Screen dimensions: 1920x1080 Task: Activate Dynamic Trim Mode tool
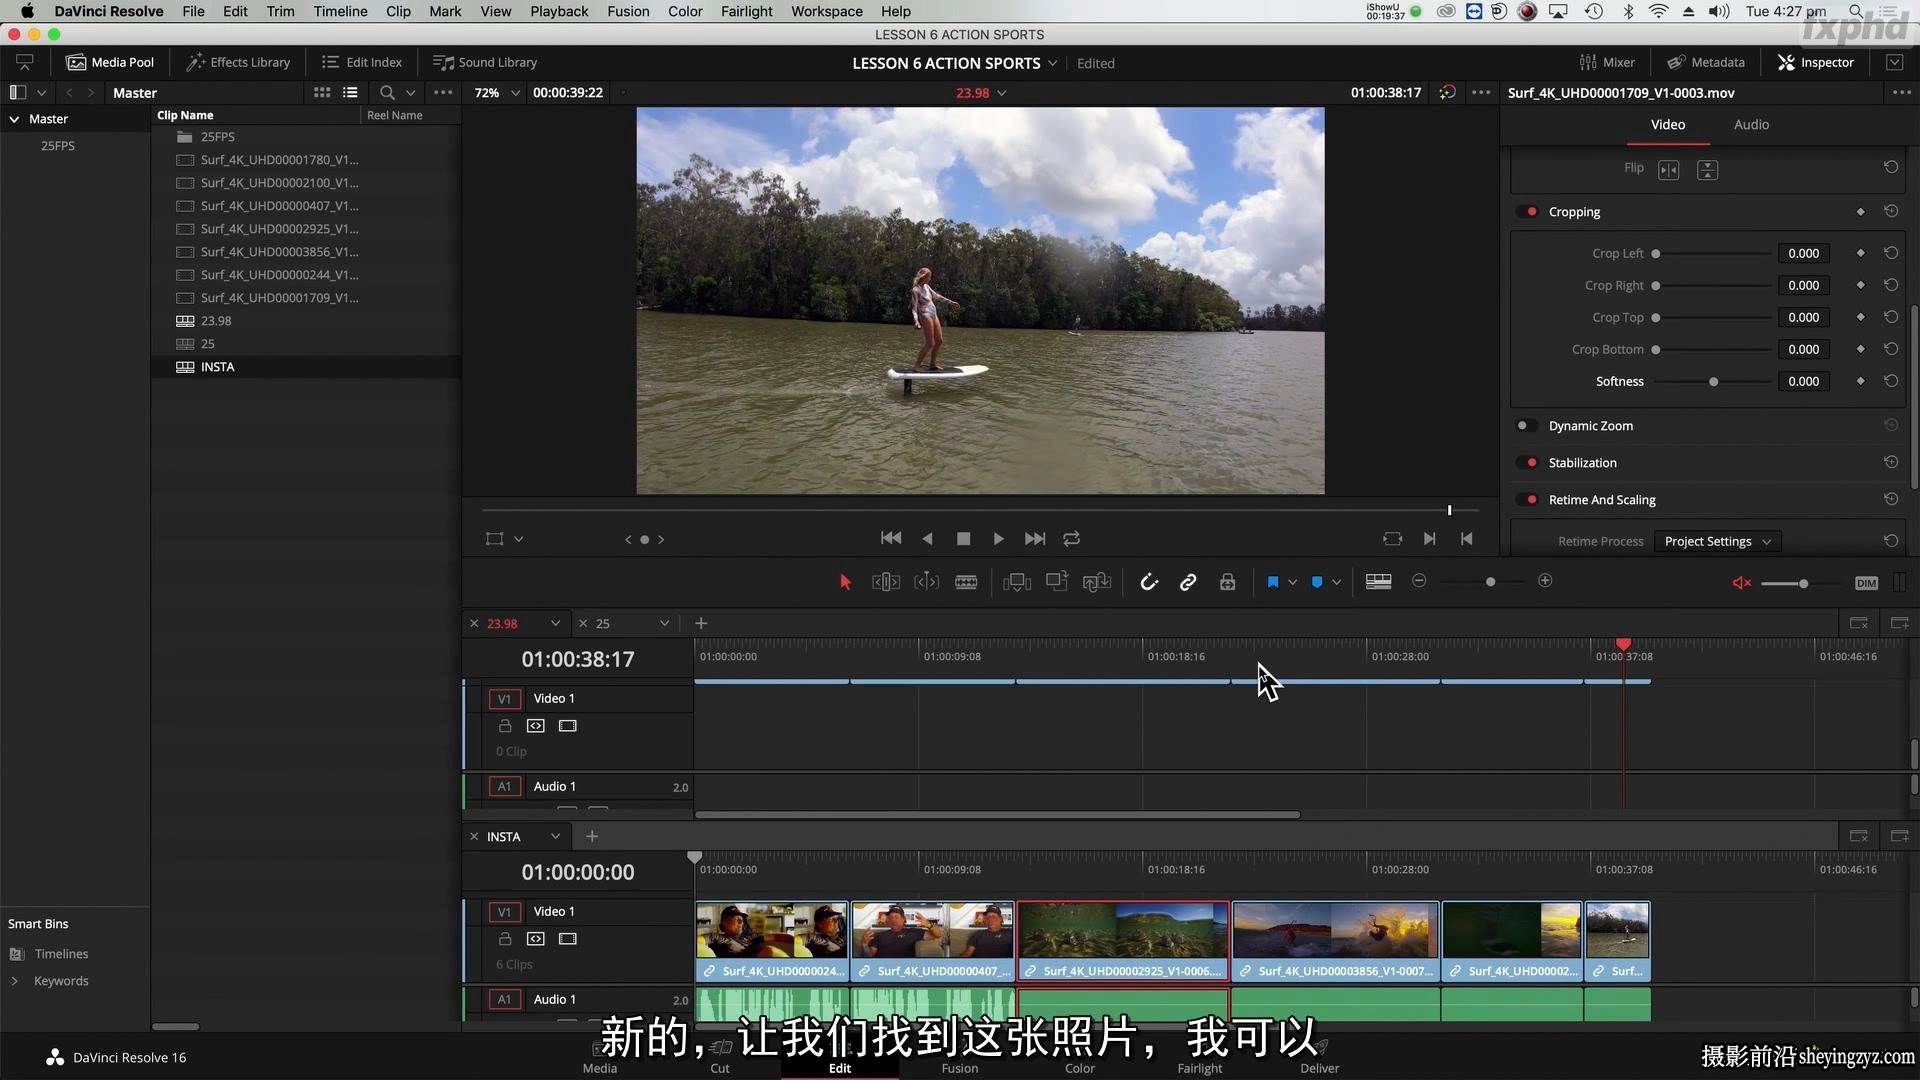pyautogui.click(x=927, y=582)
